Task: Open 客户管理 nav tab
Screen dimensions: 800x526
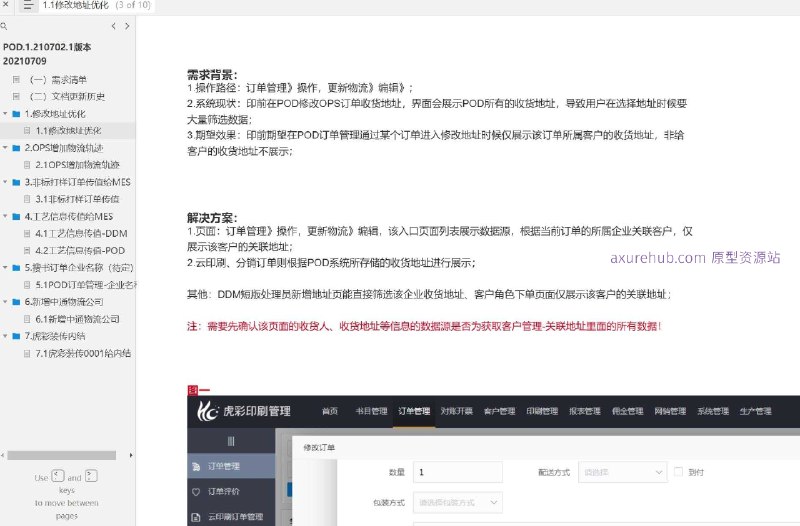Action: (x=499, y=411)
